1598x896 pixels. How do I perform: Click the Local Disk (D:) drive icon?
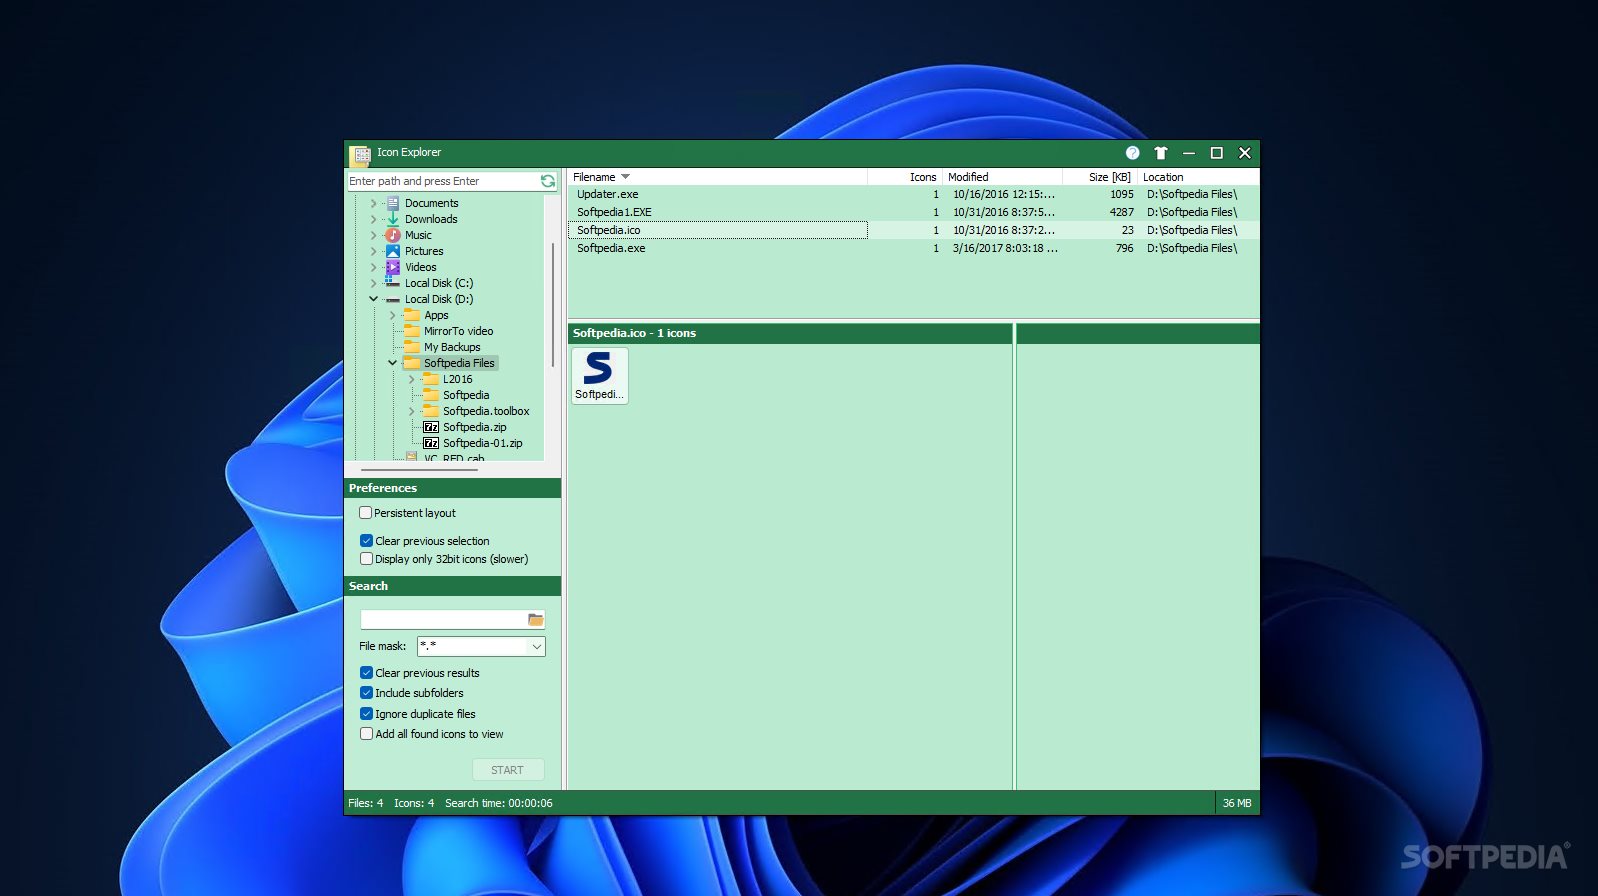393,299
